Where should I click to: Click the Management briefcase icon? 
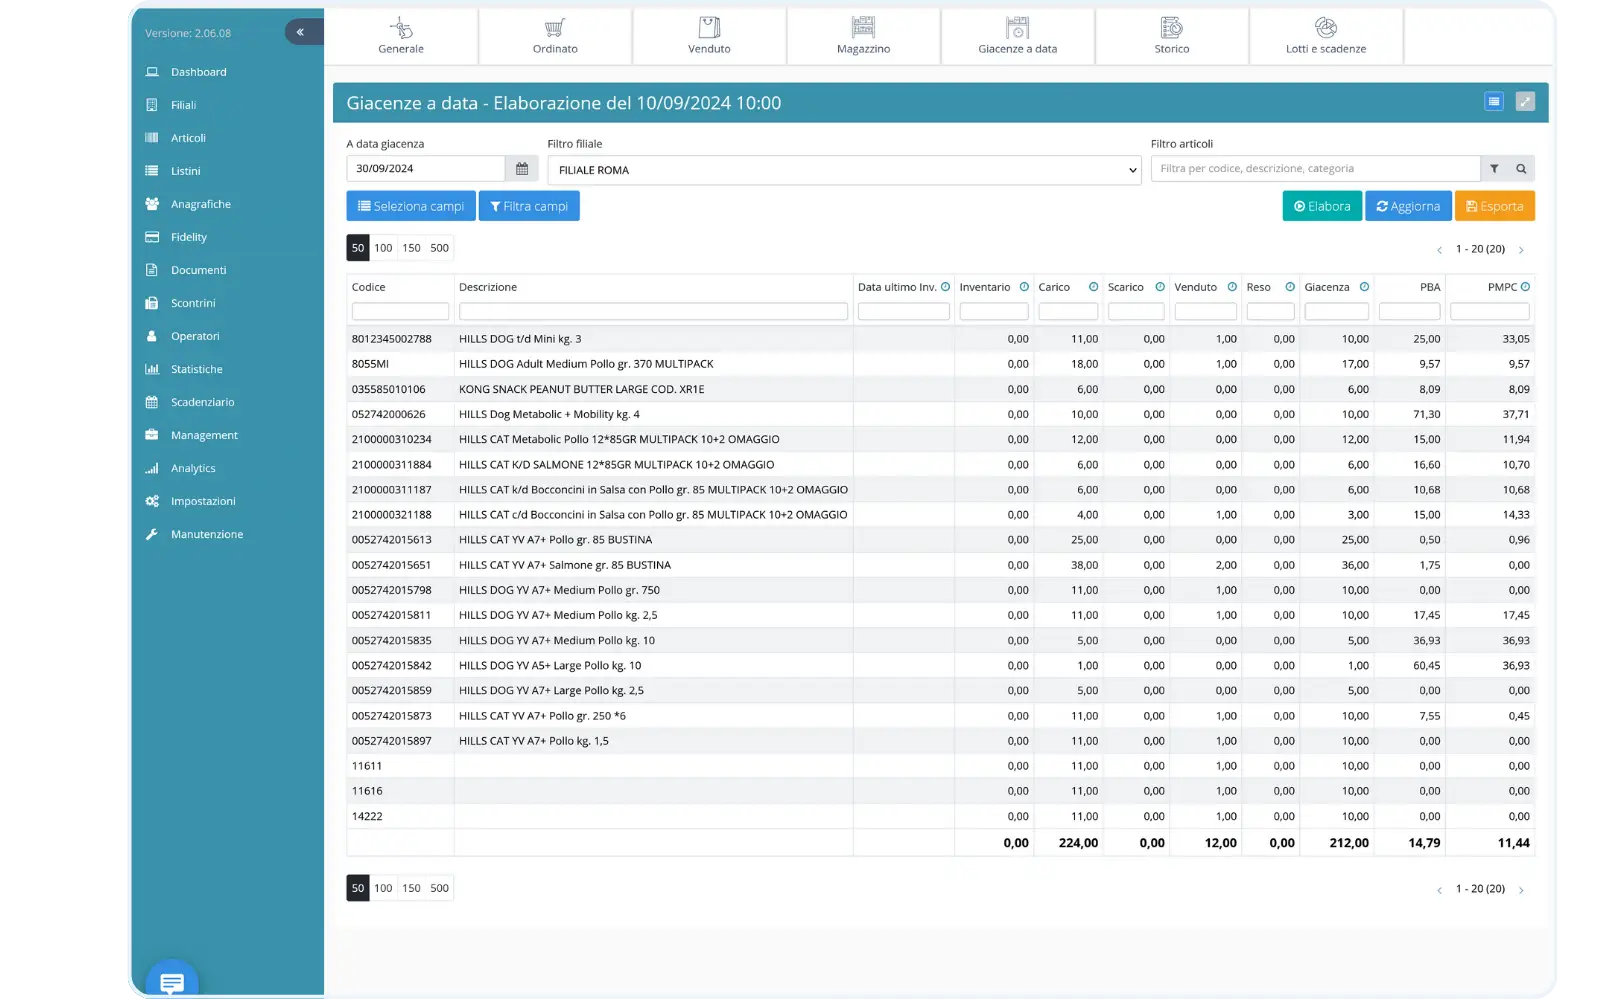152,435
